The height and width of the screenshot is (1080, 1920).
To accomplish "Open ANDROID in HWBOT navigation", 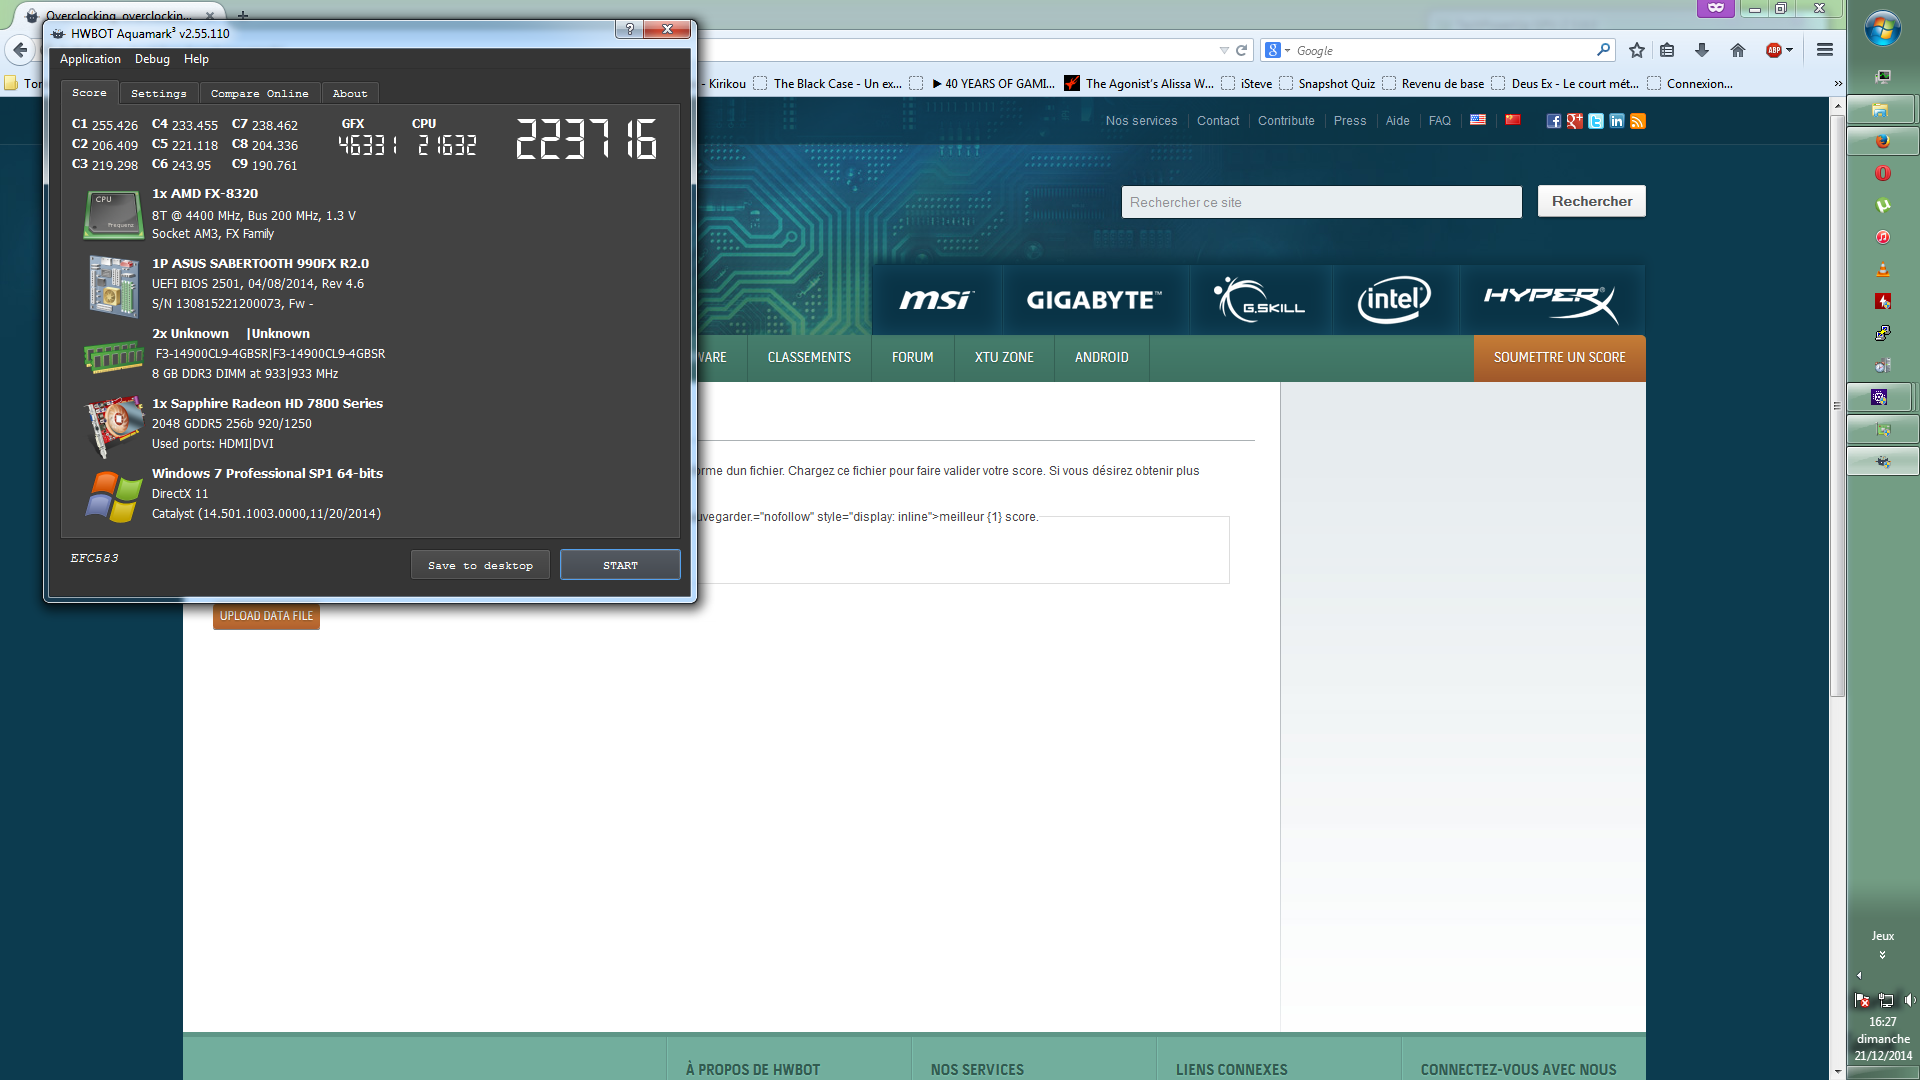I will pos(1101,357).
